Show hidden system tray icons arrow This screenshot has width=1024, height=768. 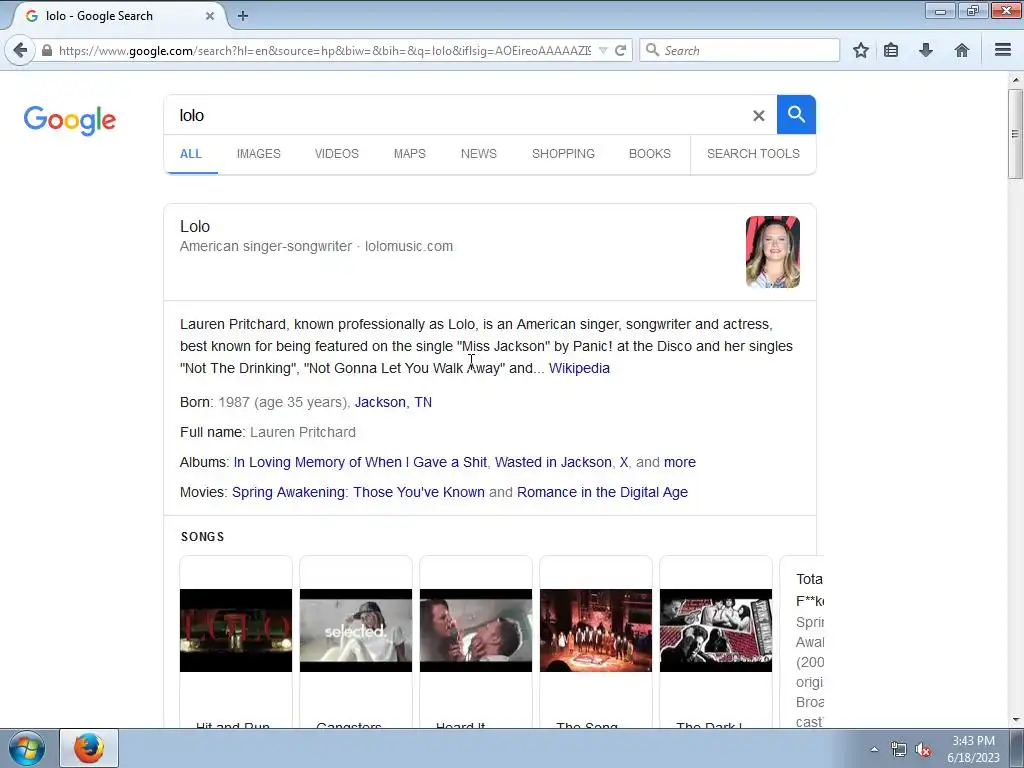(x=874, y=749)
